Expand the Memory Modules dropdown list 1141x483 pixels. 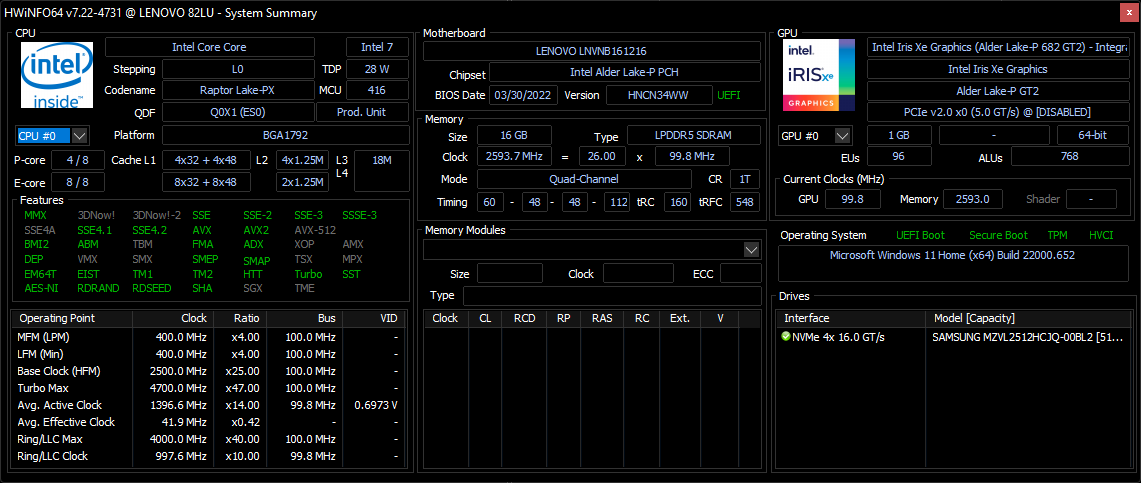coord(752,250)
